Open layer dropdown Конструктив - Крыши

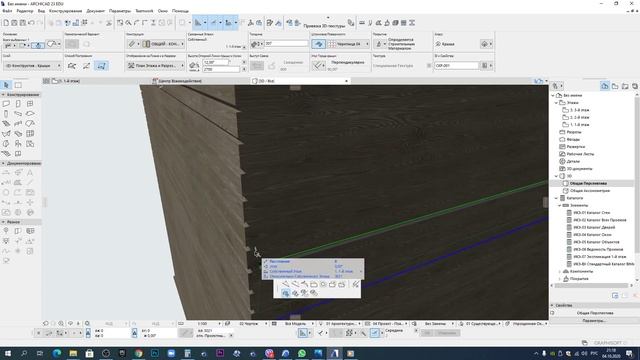coord(33,65)
